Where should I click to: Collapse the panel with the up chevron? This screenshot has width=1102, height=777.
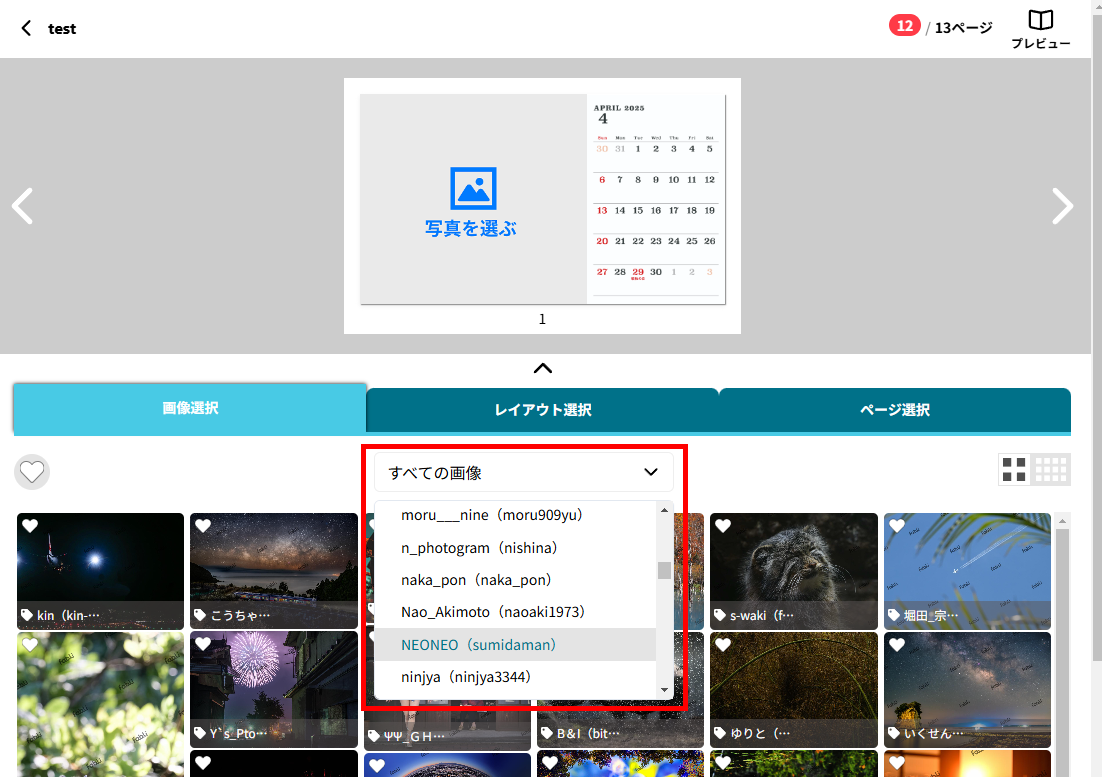point(543,368)
